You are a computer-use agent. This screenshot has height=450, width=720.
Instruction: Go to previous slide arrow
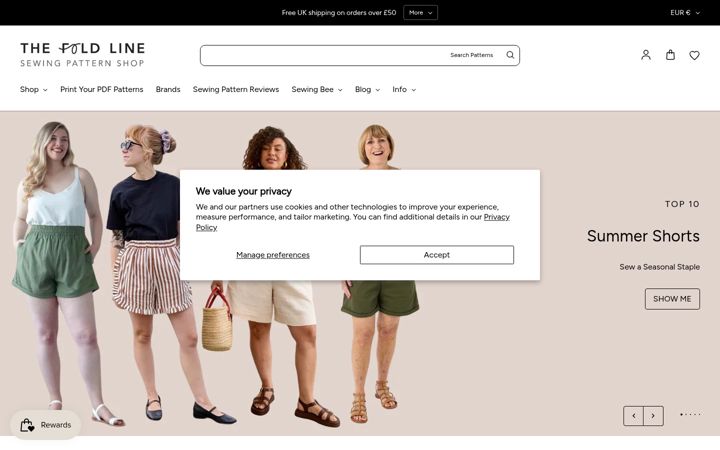pos(633,416)
